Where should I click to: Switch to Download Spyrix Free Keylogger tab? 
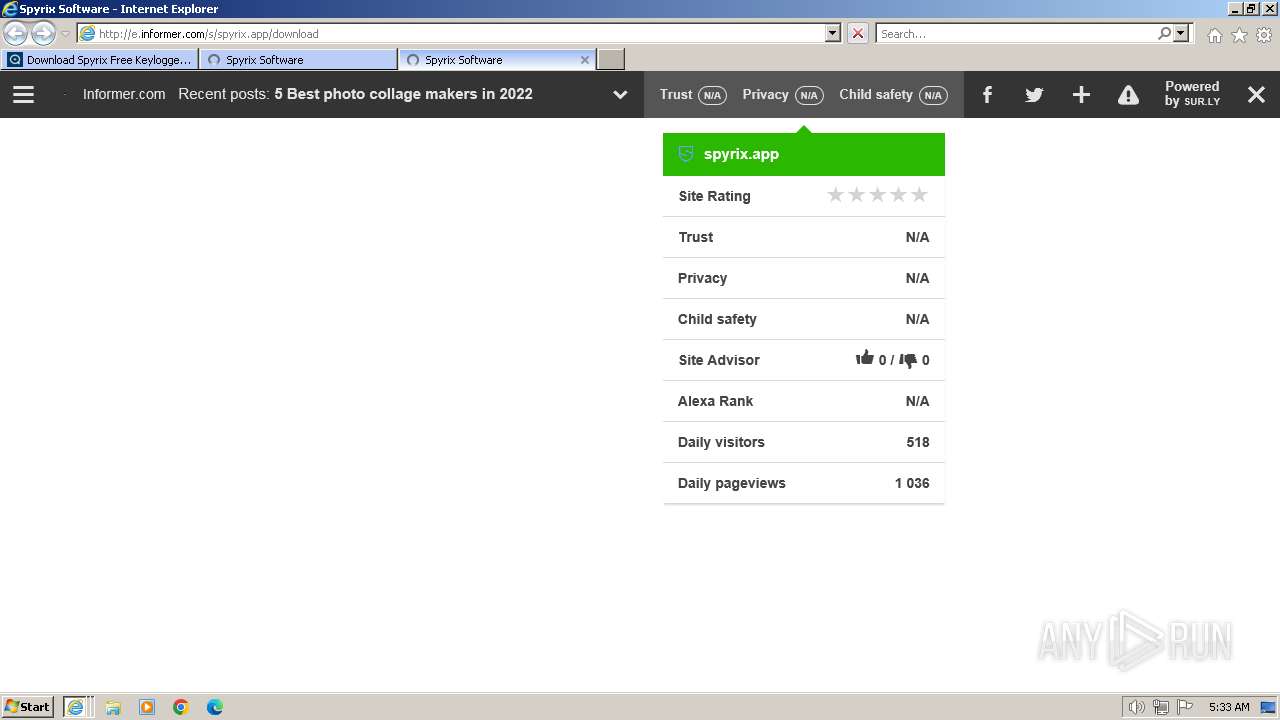[x=99, y=60]
